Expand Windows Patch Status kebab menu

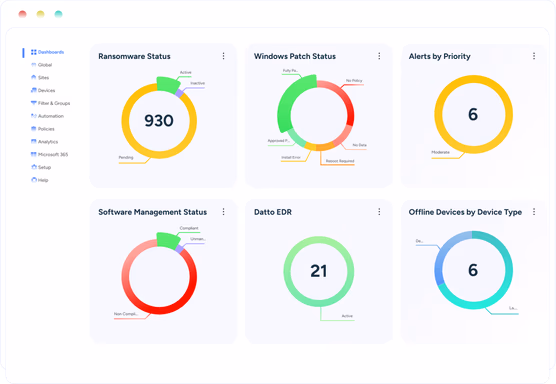(x=379, y=56)
